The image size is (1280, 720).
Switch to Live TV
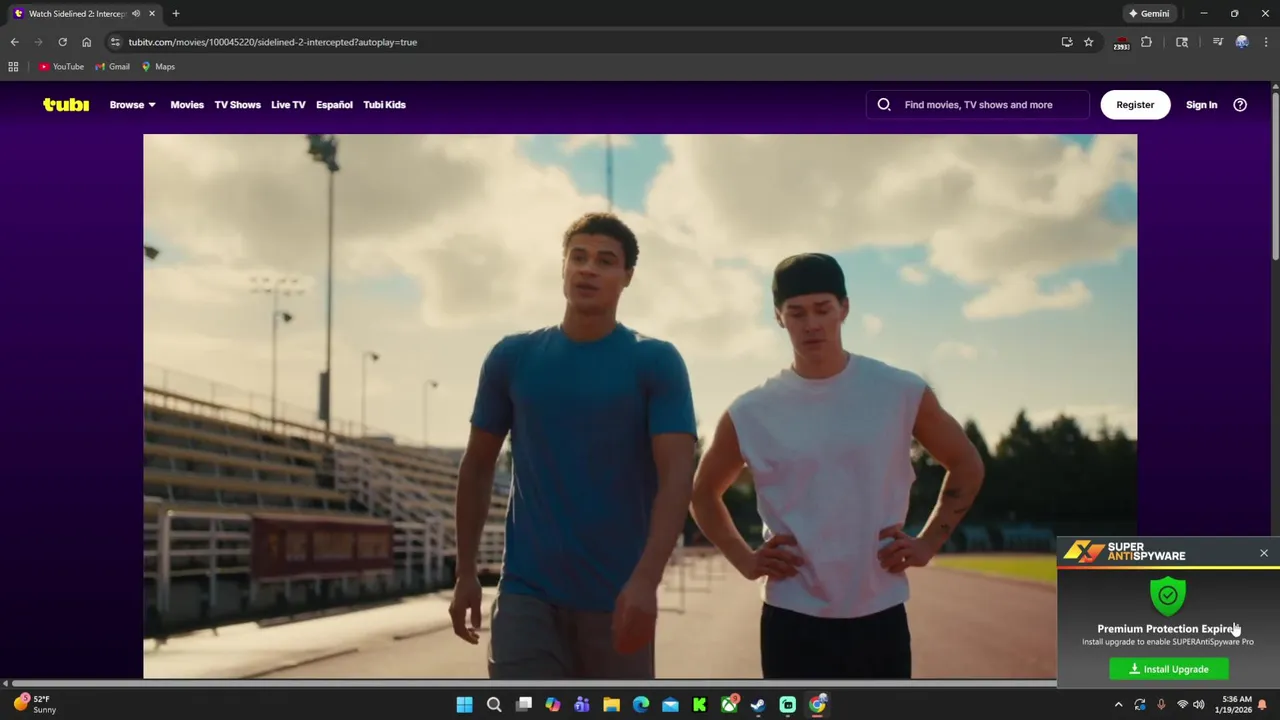click(288, 104)
